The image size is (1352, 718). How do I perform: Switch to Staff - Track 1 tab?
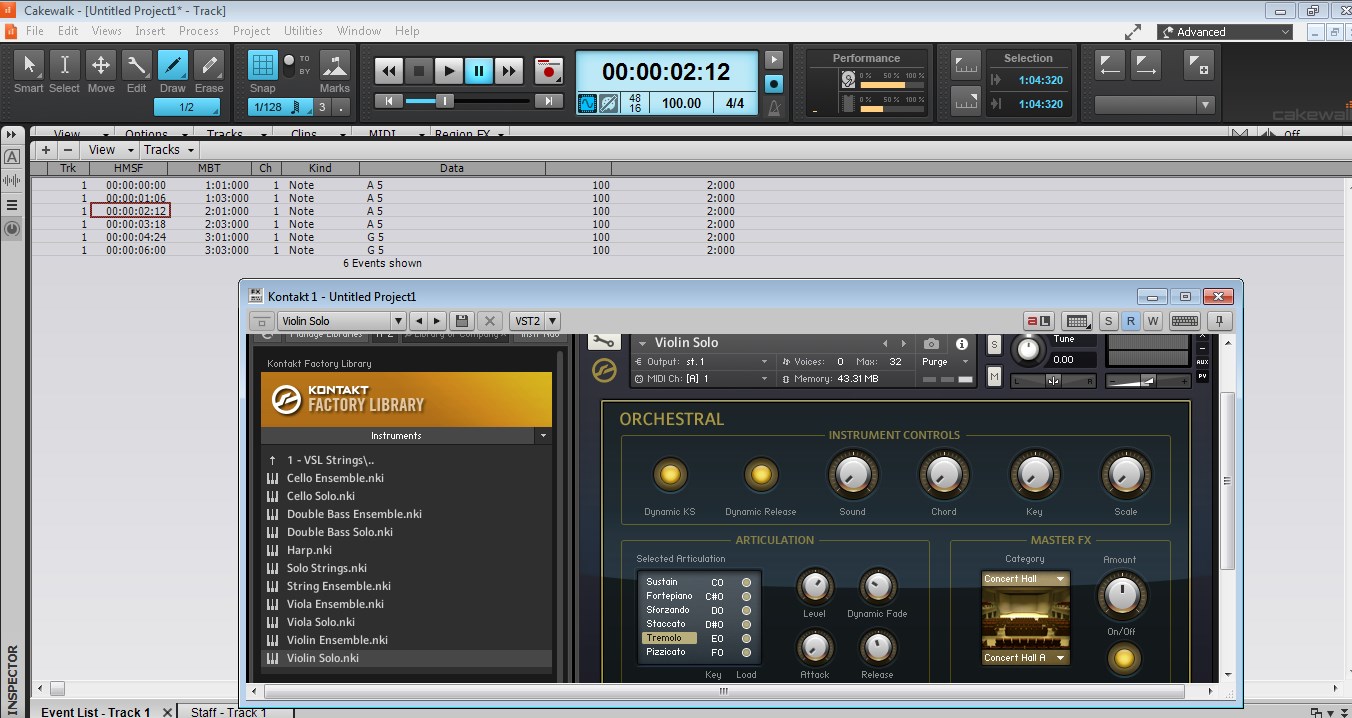tap(228, 711)
